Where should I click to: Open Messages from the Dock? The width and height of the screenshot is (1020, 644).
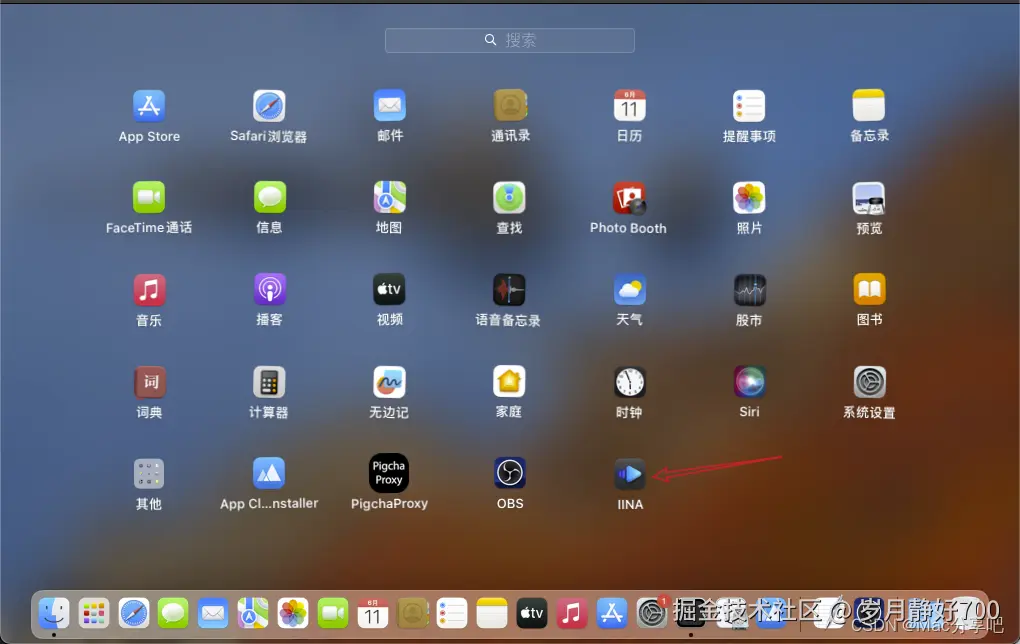click(173, 613)
